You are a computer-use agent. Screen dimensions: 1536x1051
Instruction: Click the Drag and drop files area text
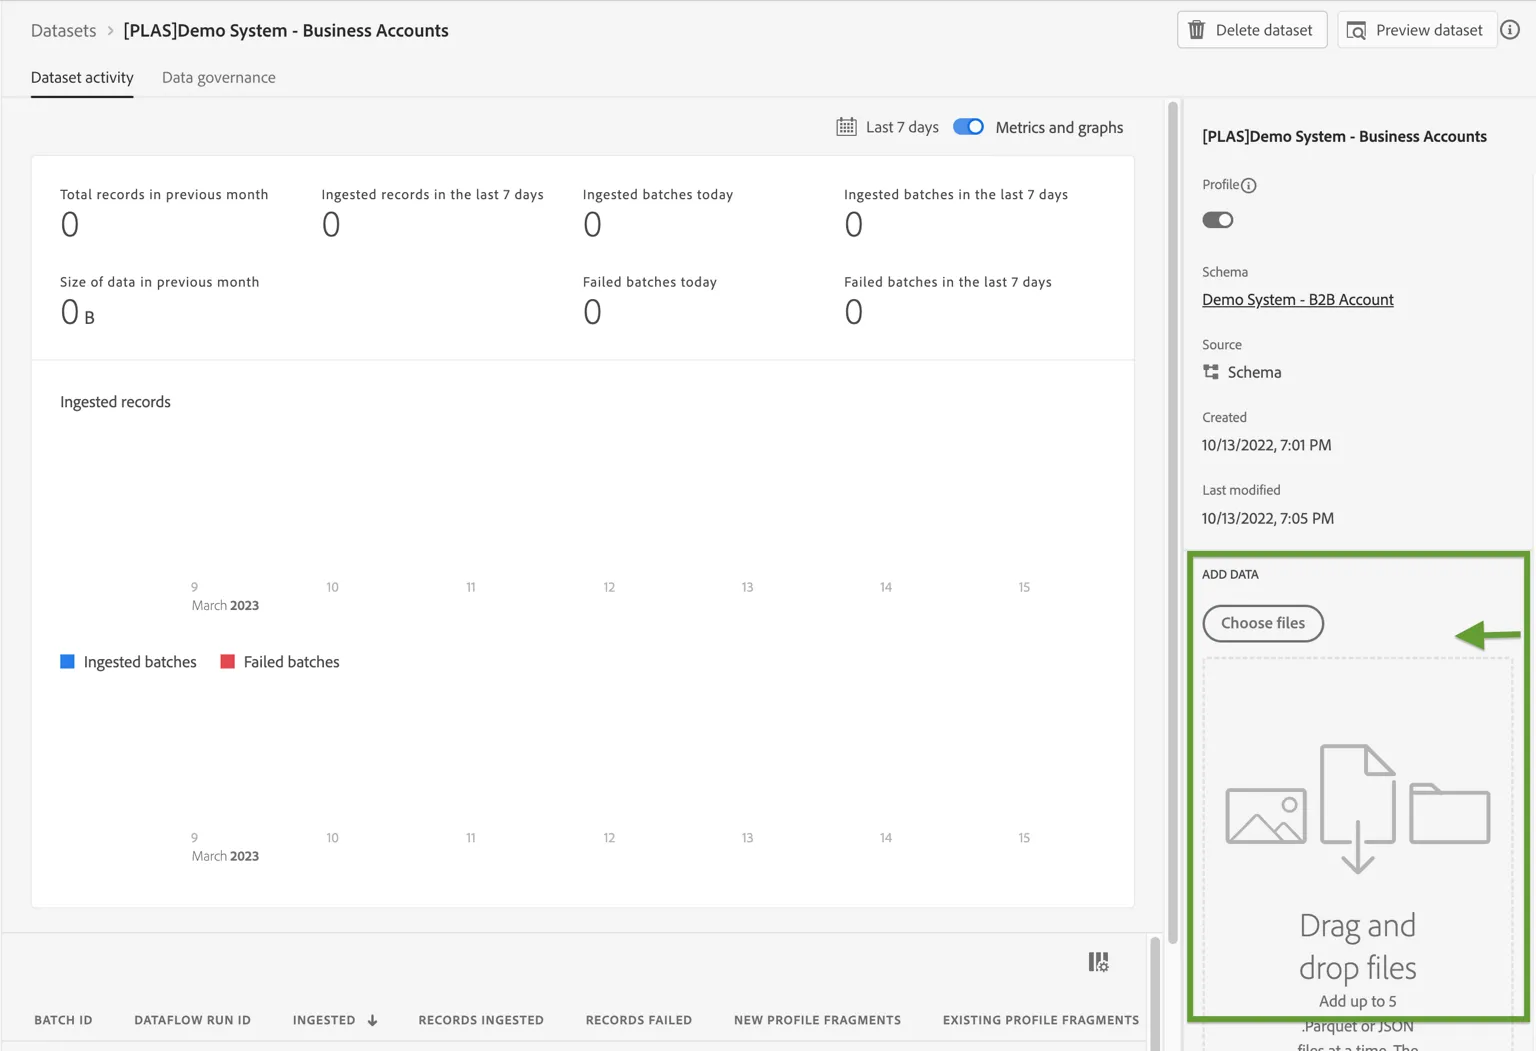tap(1357, 946)
